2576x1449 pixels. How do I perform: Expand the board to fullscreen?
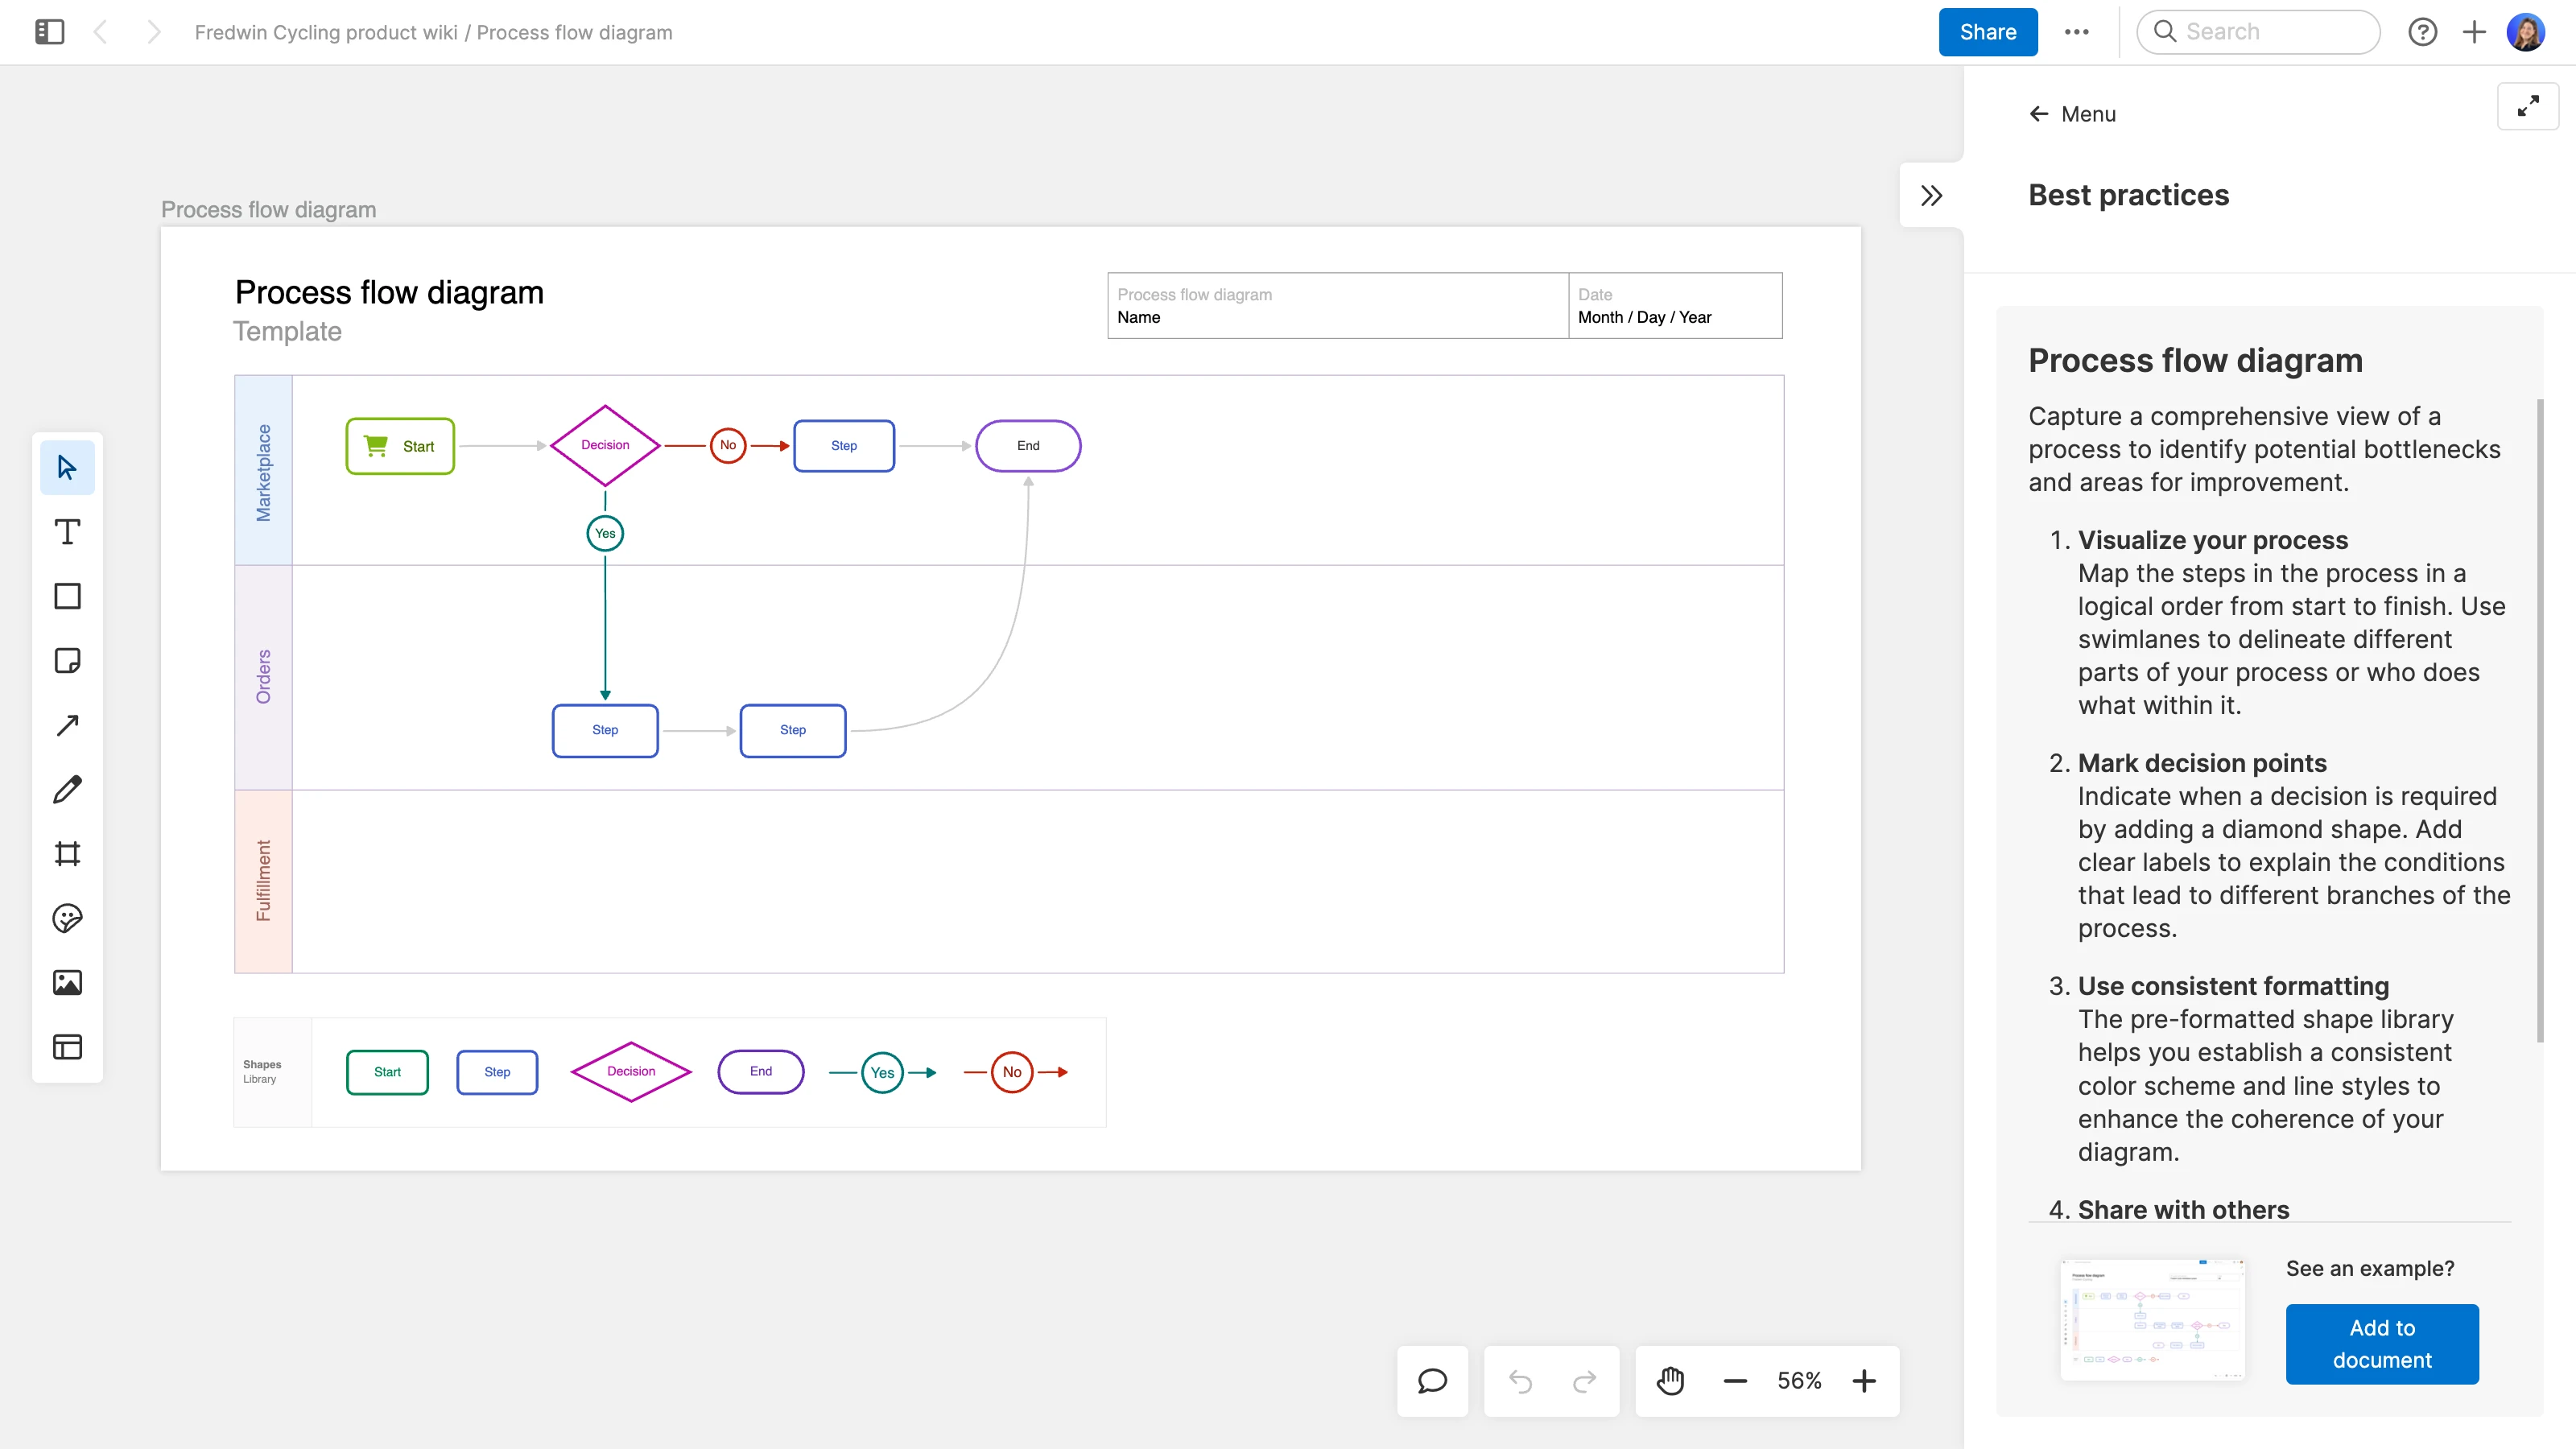point(2528,106)
